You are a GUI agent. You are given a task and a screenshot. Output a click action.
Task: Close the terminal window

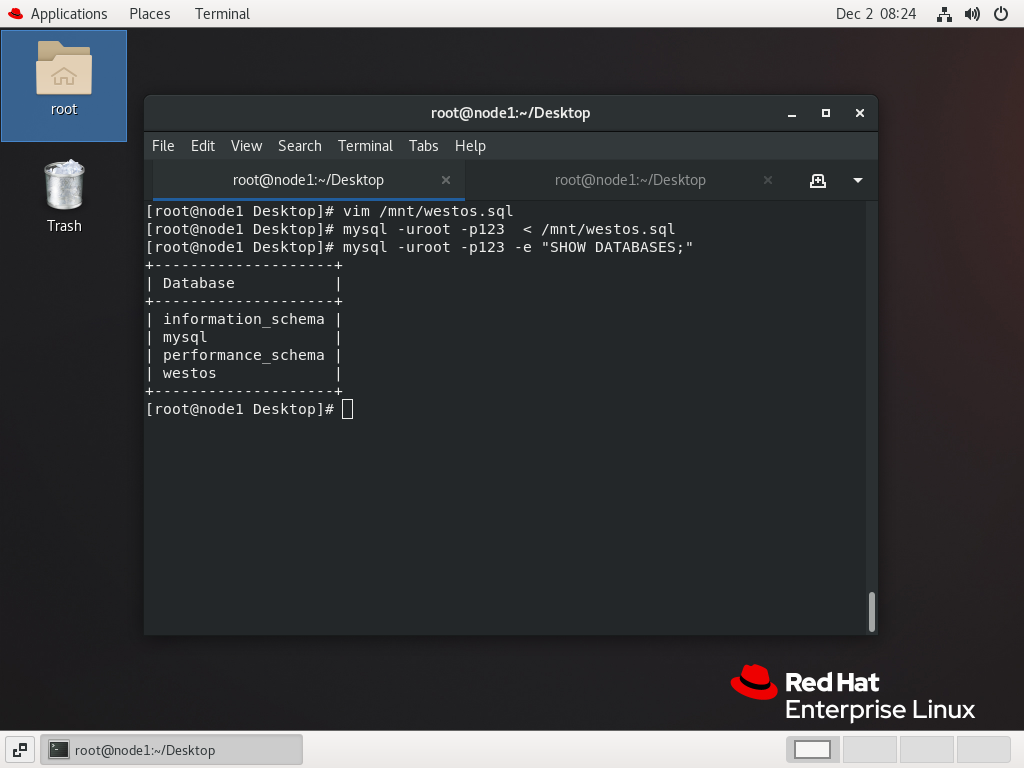[860, 114]
